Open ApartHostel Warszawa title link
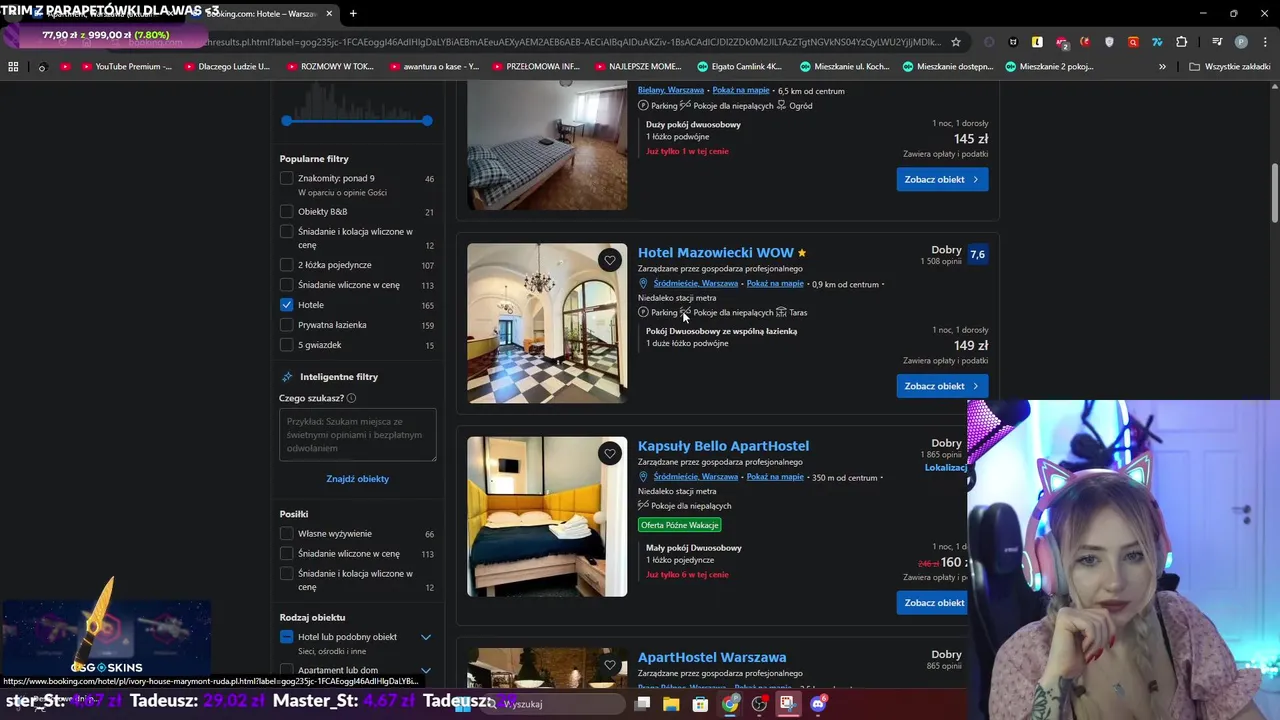 (712, 657)
